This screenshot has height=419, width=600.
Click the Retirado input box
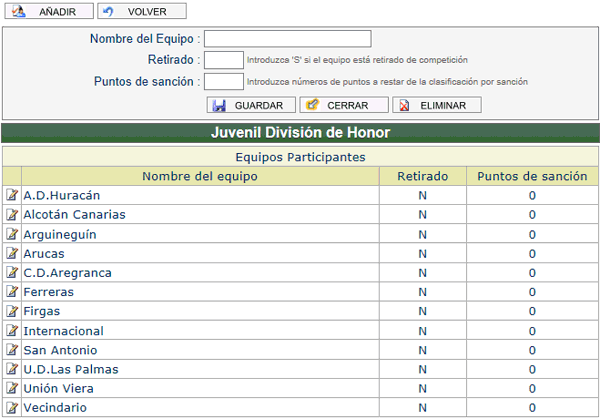pos(224,60)
